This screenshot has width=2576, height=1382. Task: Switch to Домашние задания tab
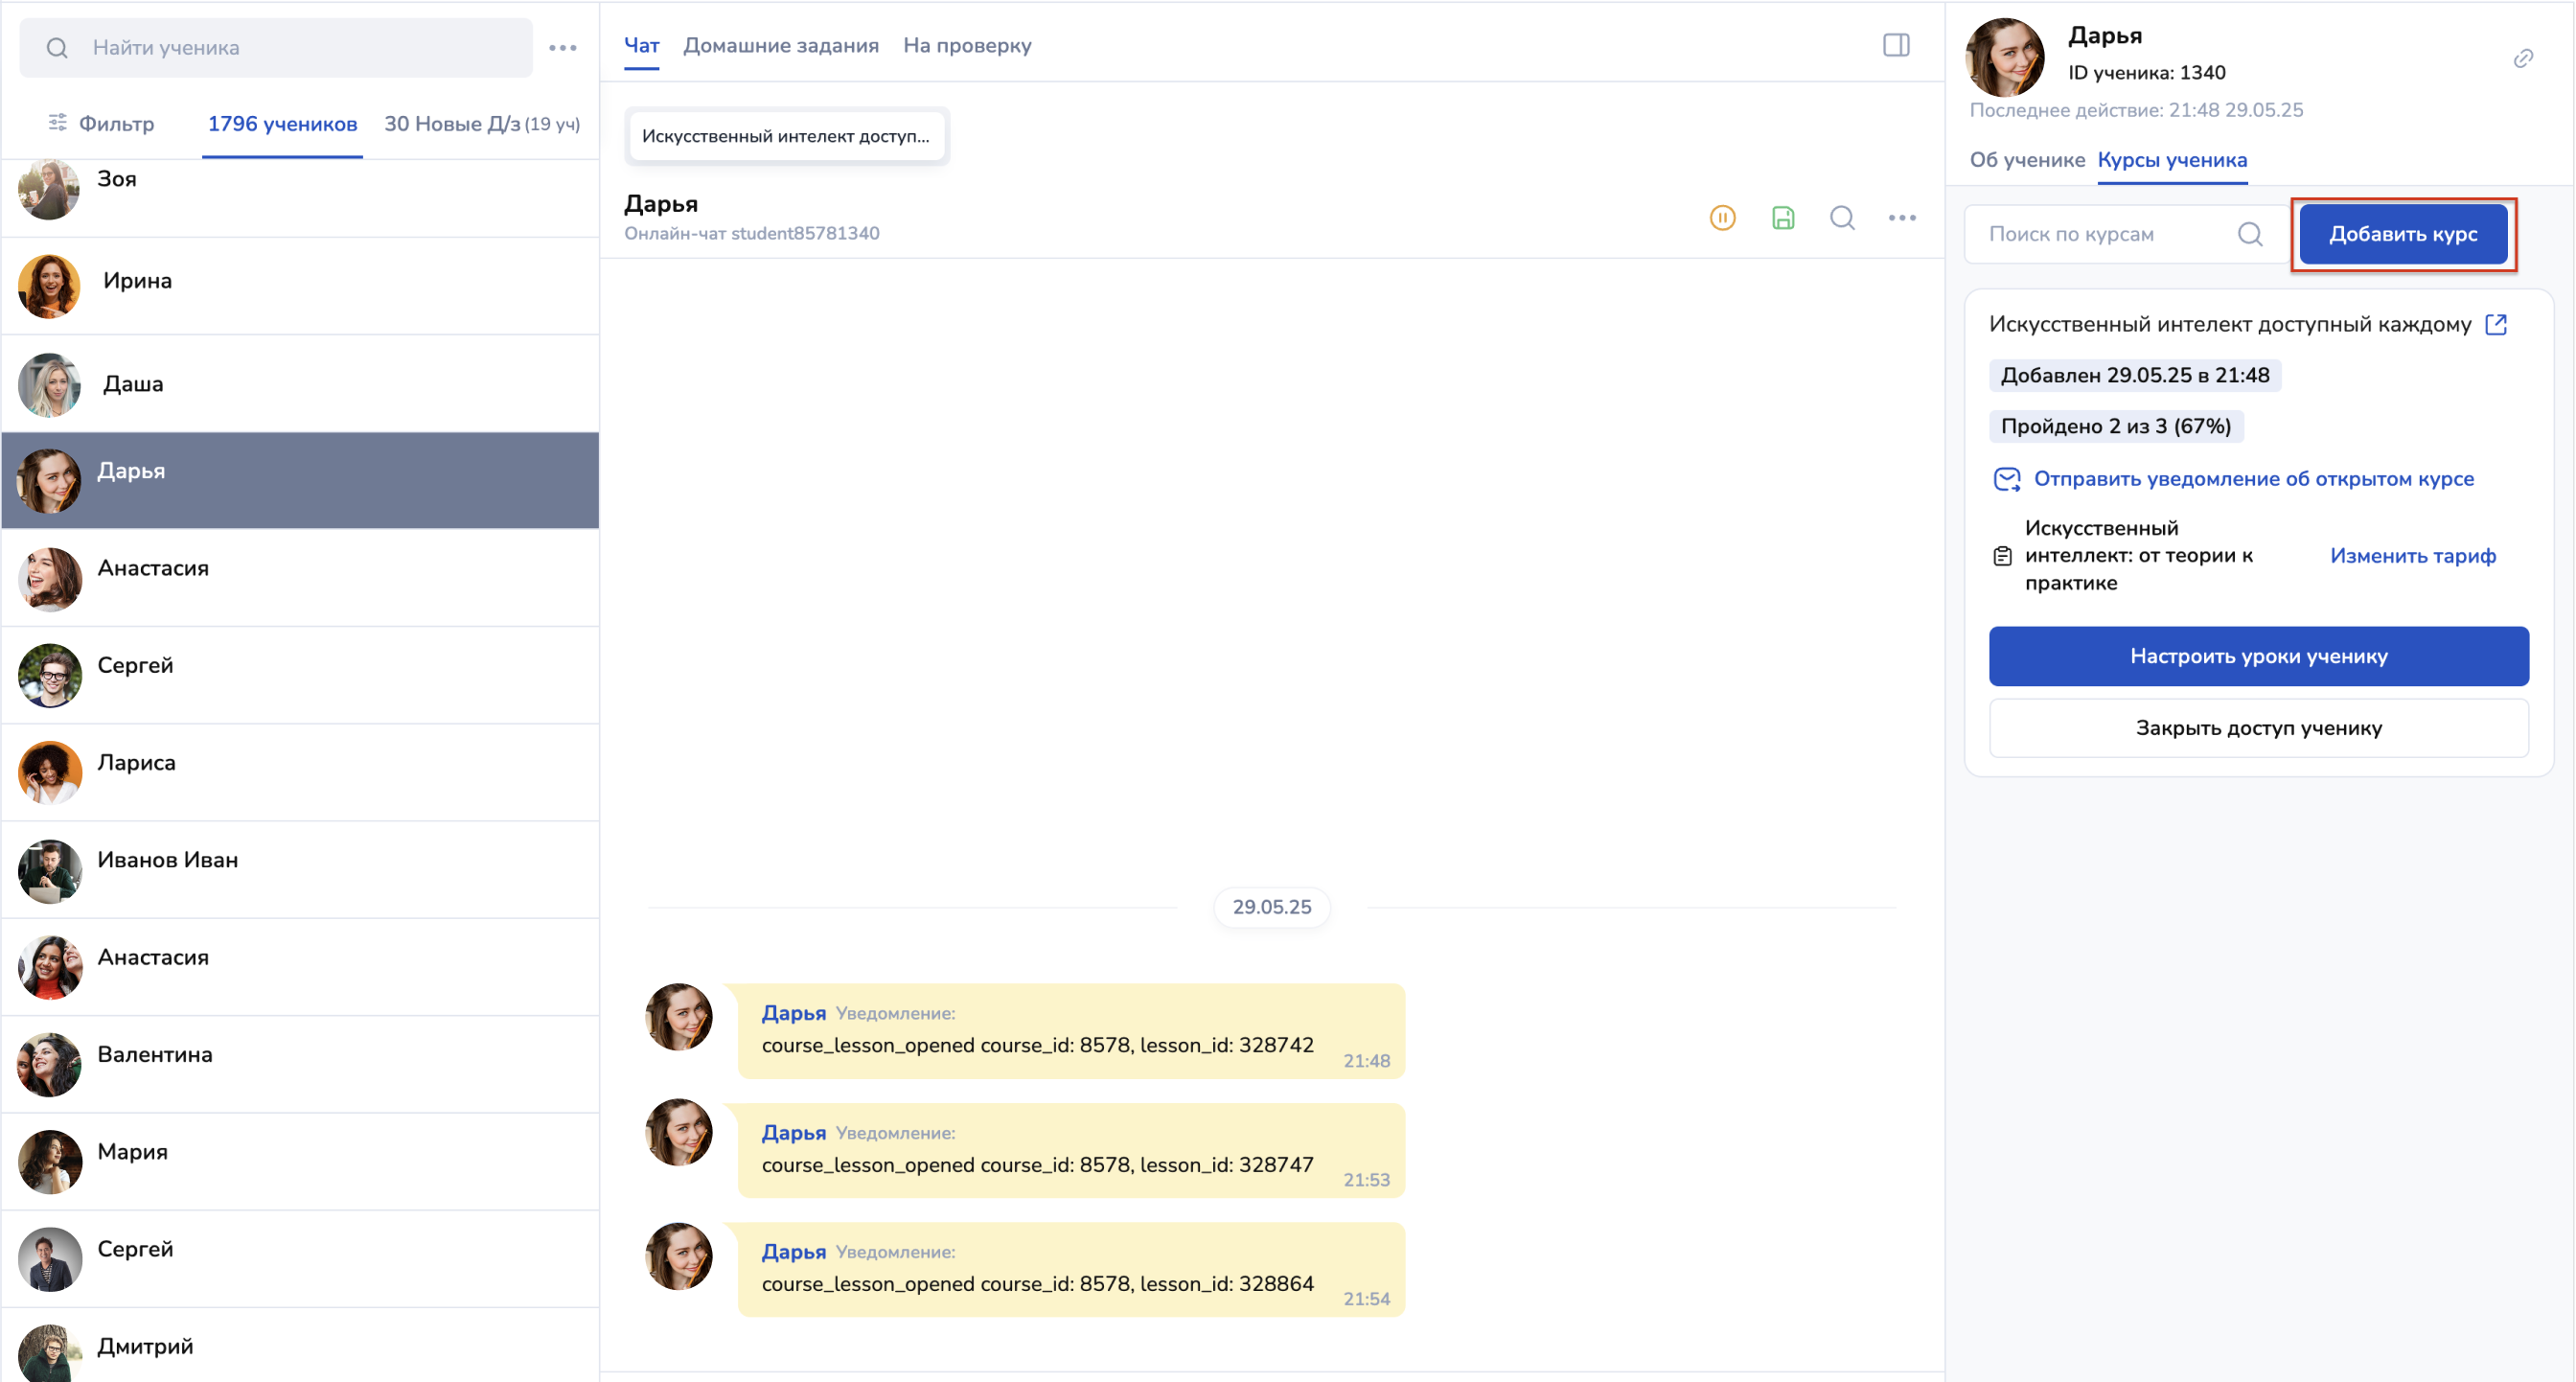point(780,46)
